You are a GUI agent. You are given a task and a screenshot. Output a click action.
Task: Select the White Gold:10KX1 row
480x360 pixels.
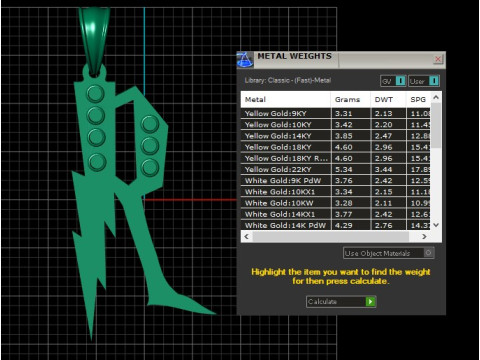coord(336,192)
